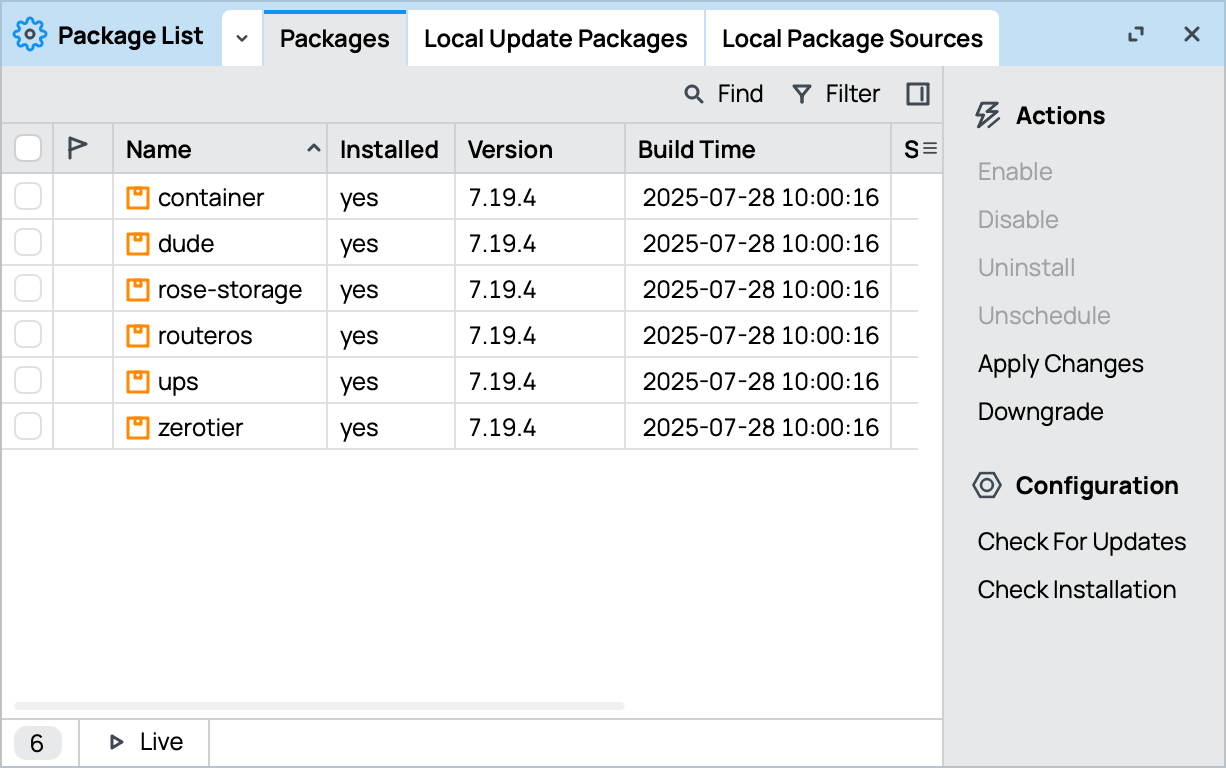Open the Filter funnel tool
This screenshot has width=1226, height=768.
tap(801, 94)
